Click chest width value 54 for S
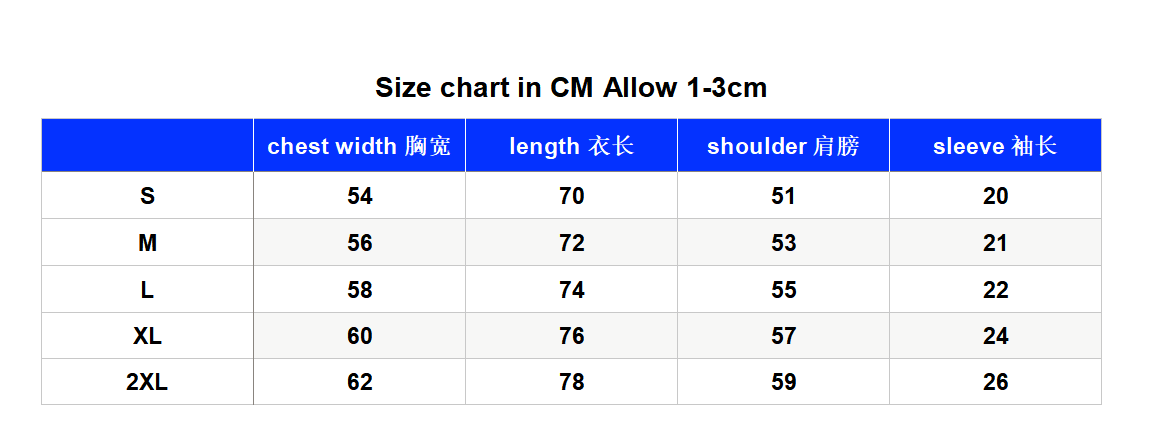This screenshot has height=435, width=1154. (360, 196)
